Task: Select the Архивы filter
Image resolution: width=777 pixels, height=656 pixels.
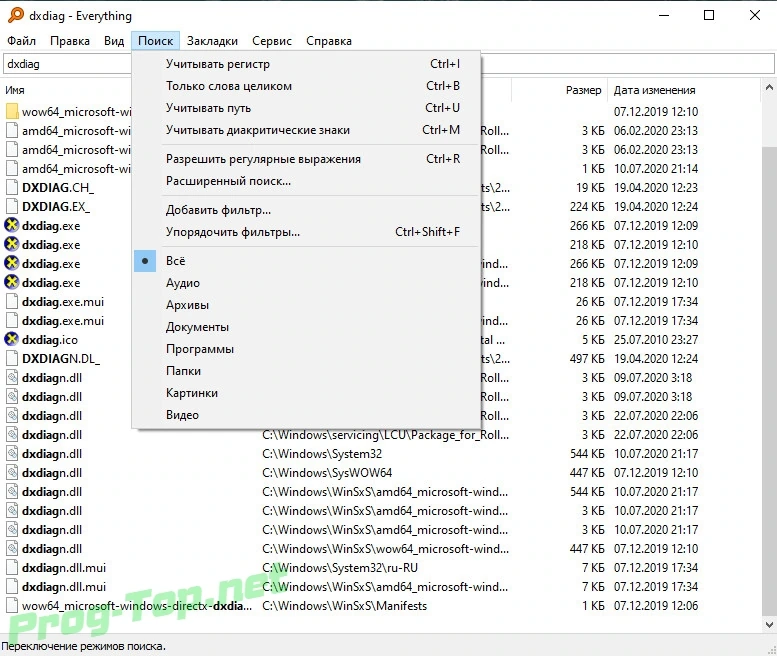Action: [306, 305]
